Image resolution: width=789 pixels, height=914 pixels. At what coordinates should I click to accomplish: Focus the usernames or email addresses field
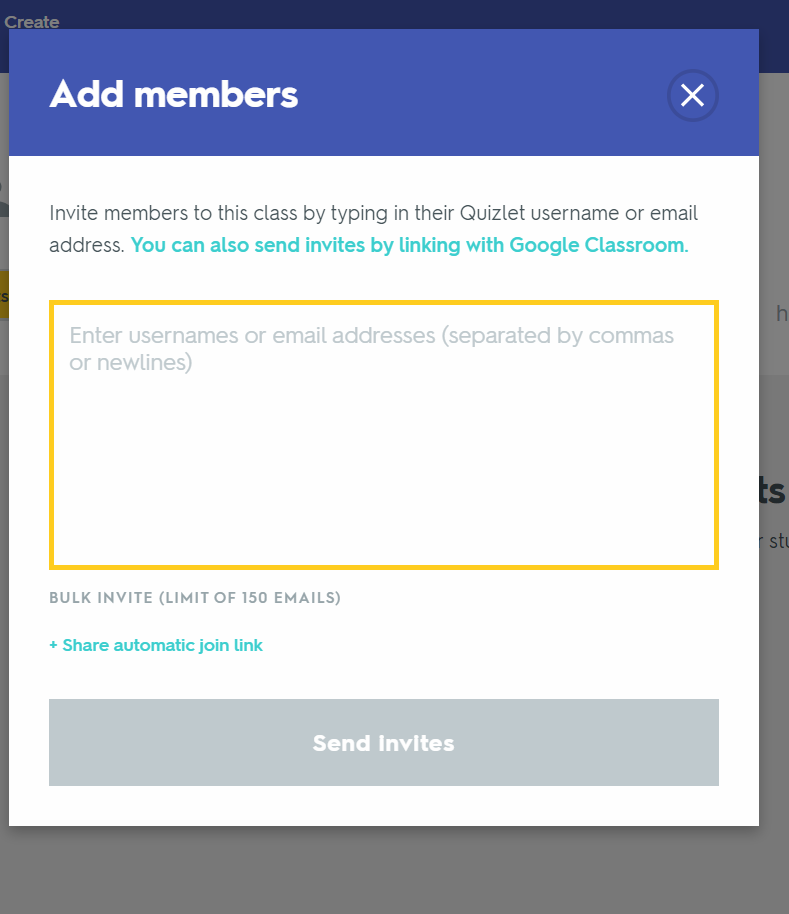(x=384, y=450)
